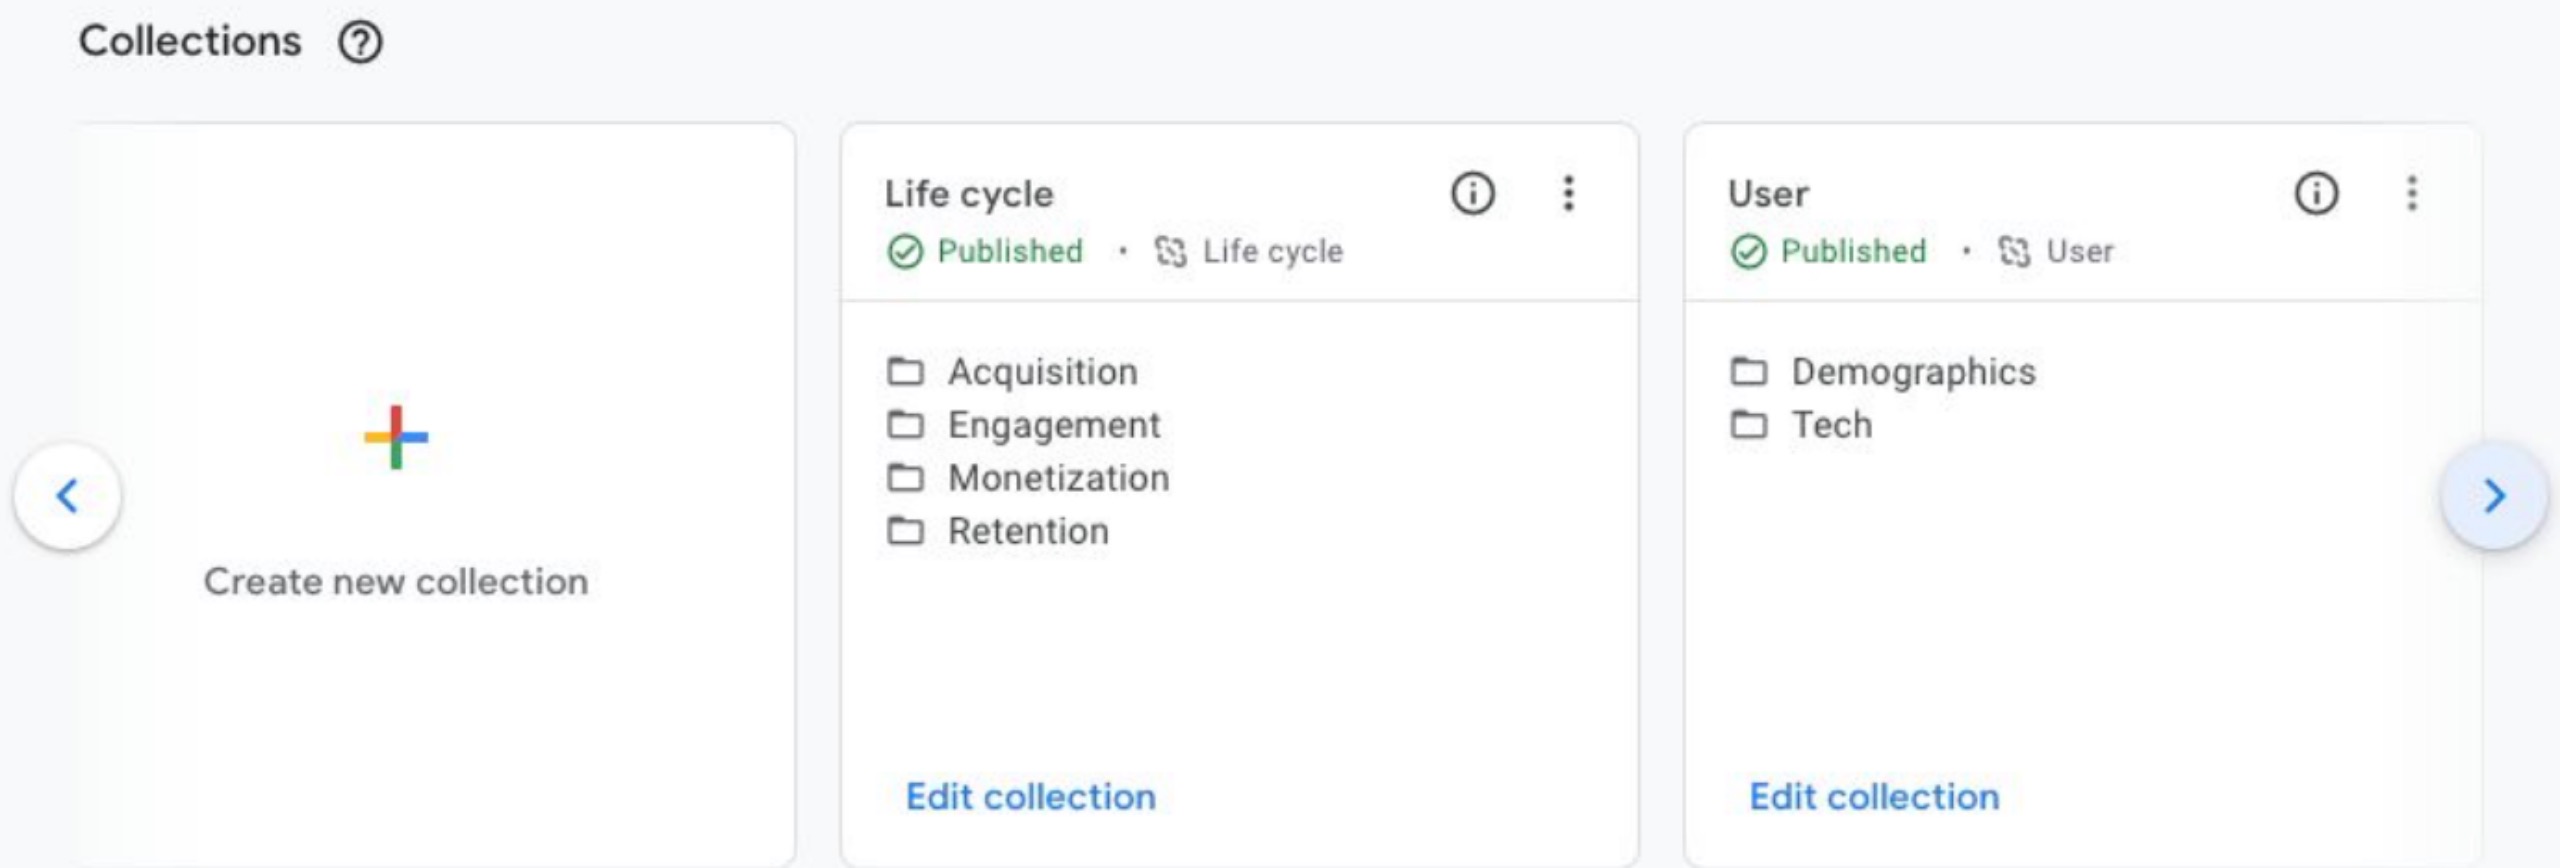Click the Collections help question mark icon
The width and height of the screenshot is (2560, 868).
click(360, 43)
